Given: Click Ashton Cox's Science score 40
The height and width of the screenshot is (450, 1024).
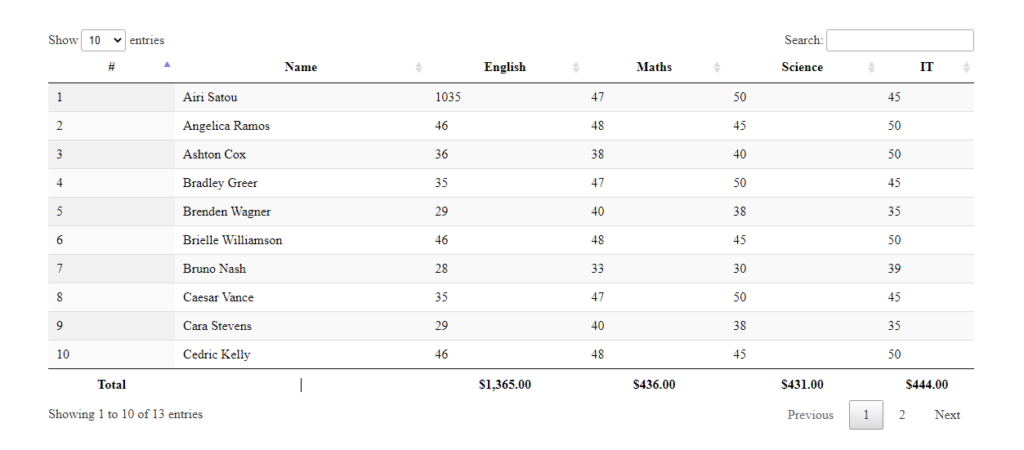Looking at the screenshot, I should pos(739,155).
